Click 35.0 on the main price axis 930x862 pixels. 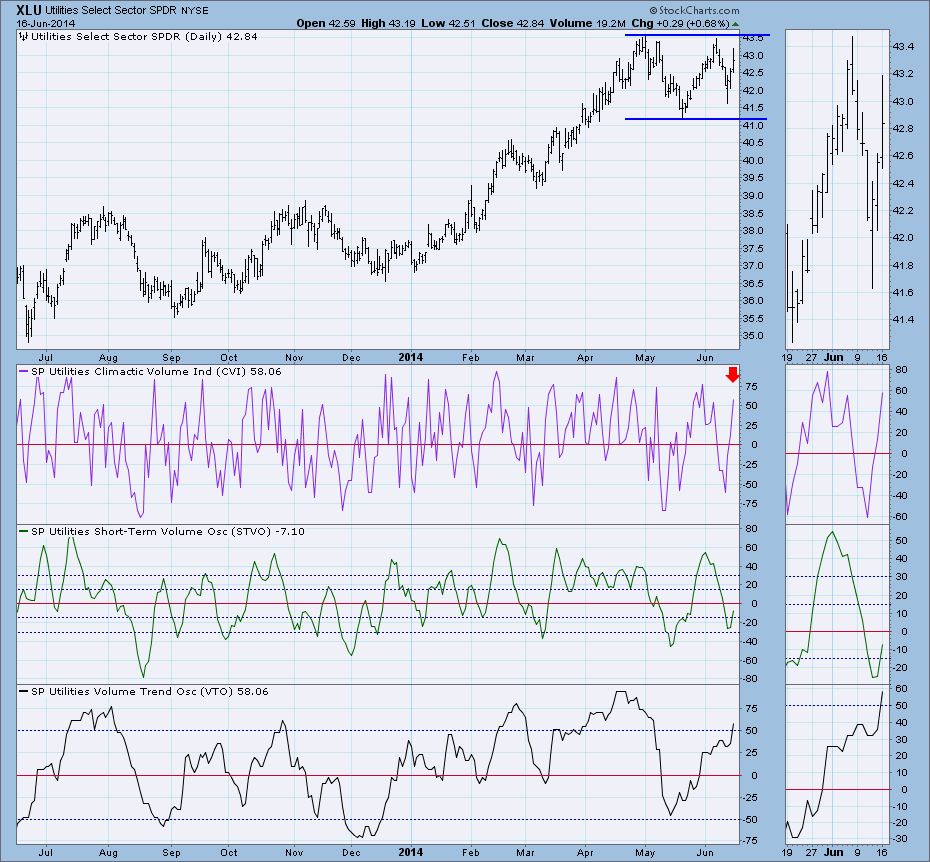[753, 336]
